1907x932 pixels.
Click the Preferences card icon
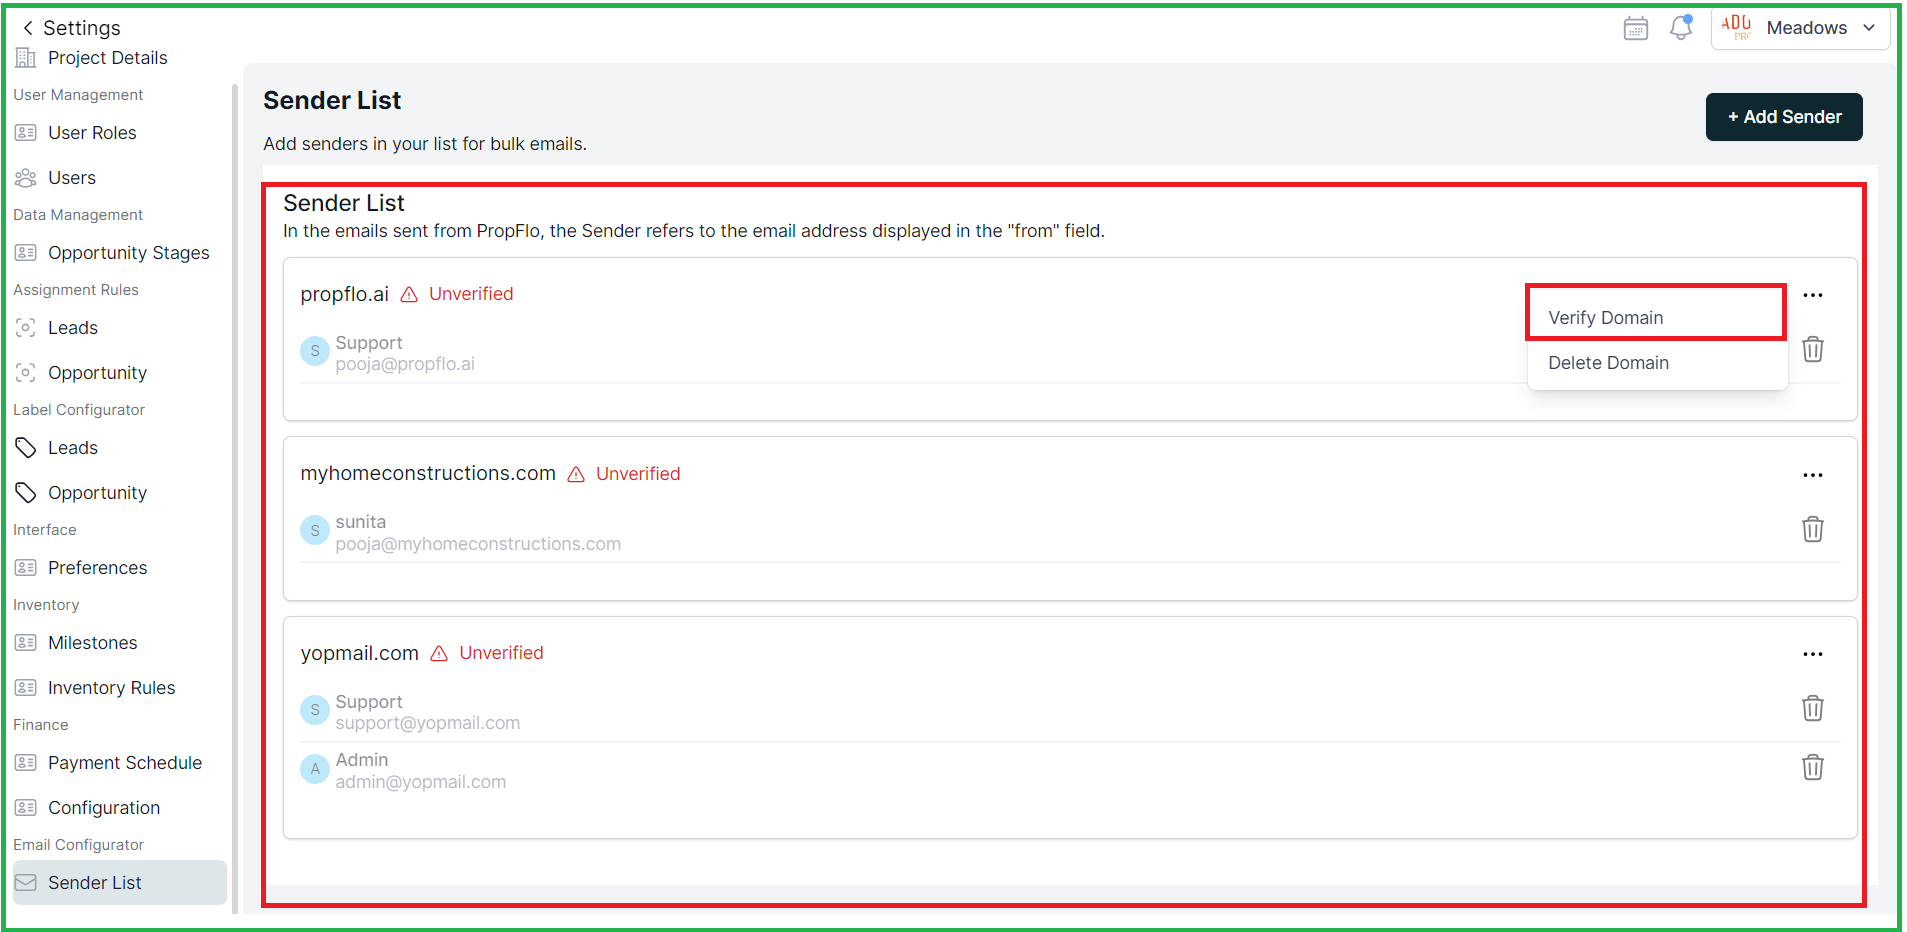pyautogui.click(x=26, y=568)
